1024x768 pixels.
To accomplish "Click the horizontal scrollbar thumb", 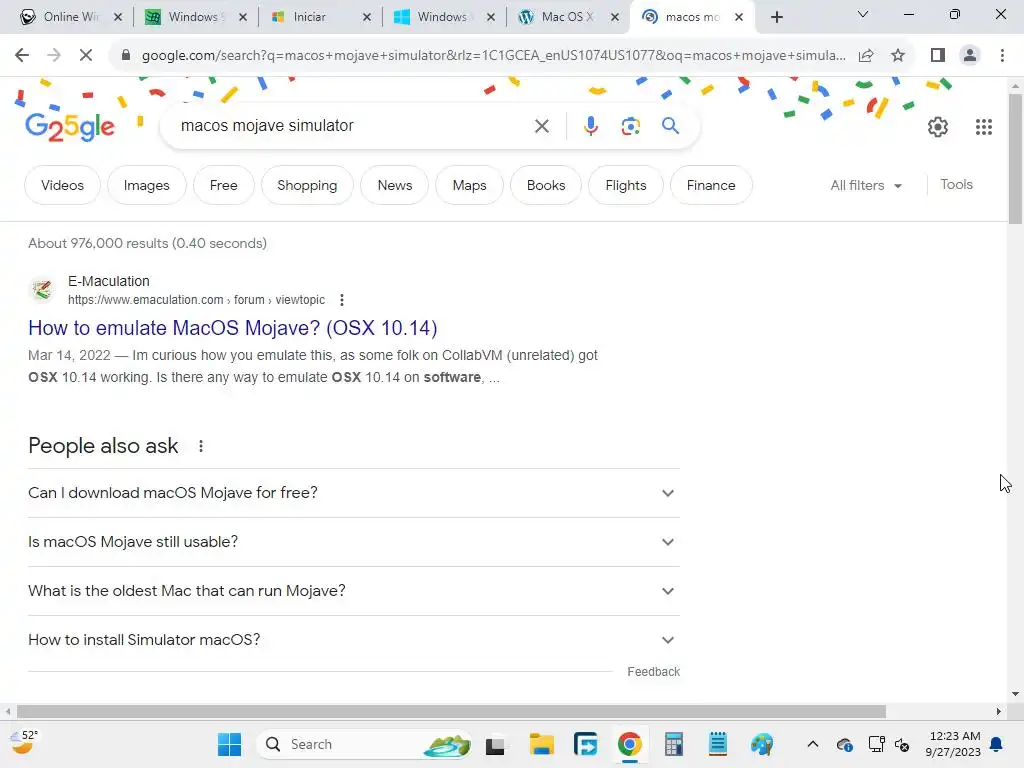I will [x=451, y=711].
